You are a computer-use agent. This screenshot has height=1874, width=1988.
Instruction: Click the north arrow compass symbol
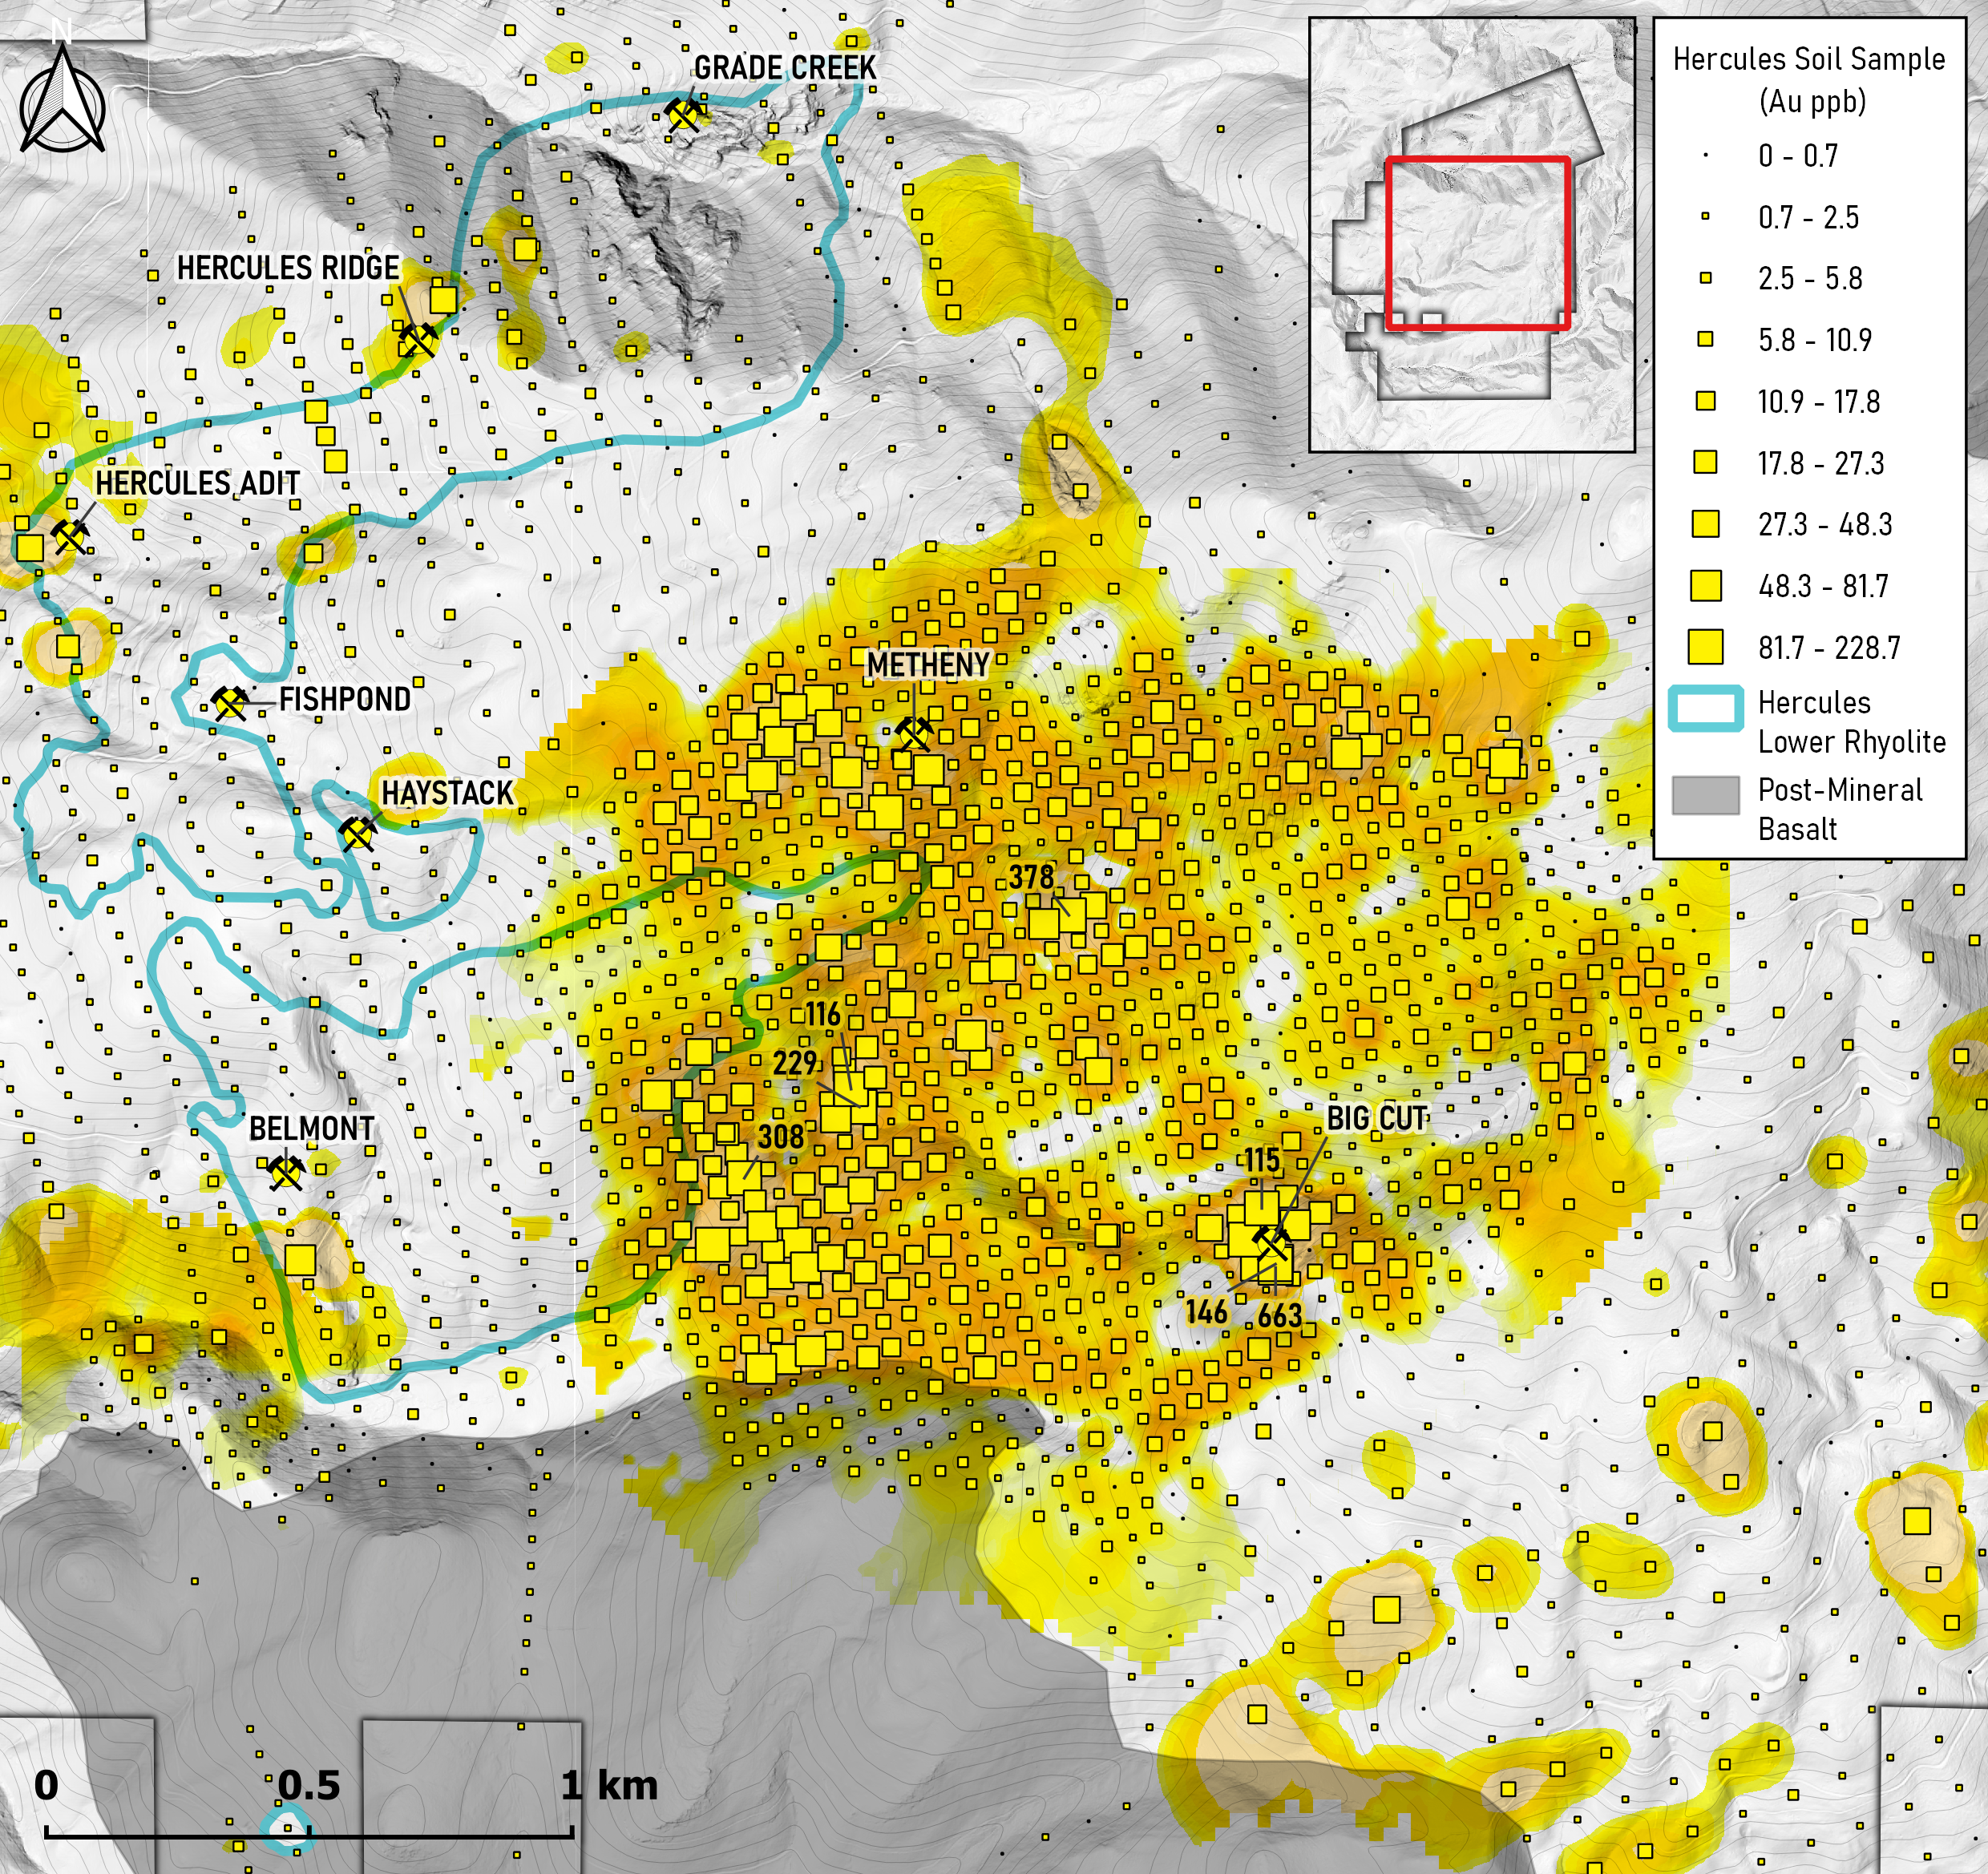coord(63,99)
